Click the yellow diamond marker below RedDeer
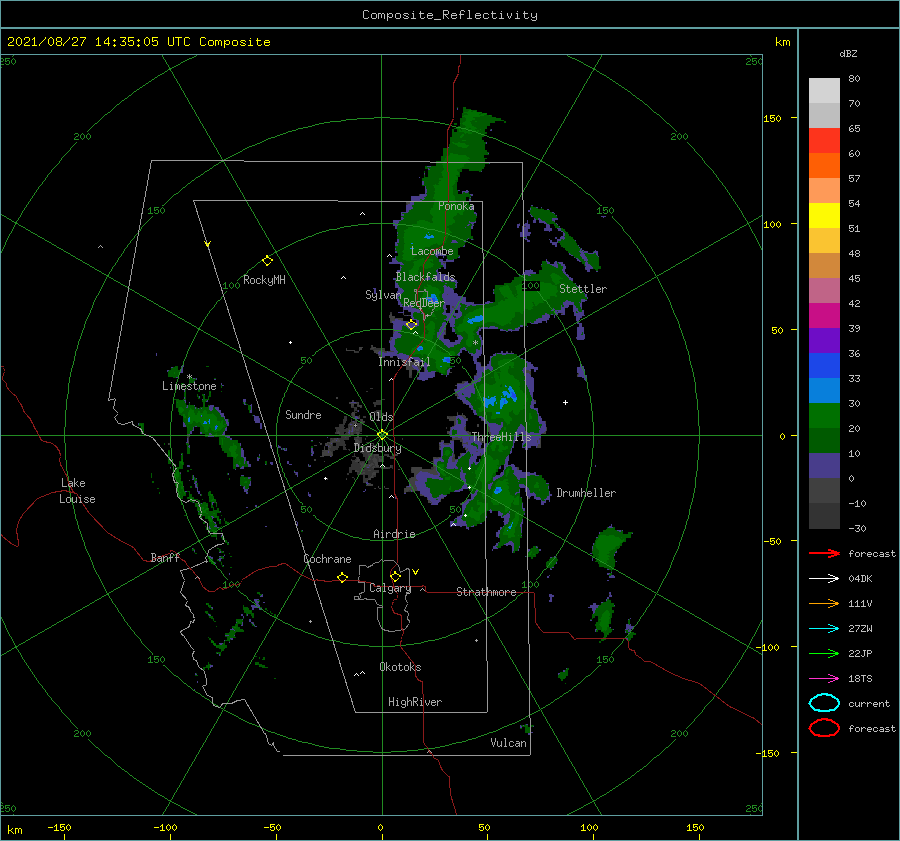Image resolution: width=900 pixels, height=841 pixels. click(x=412, y=324)
